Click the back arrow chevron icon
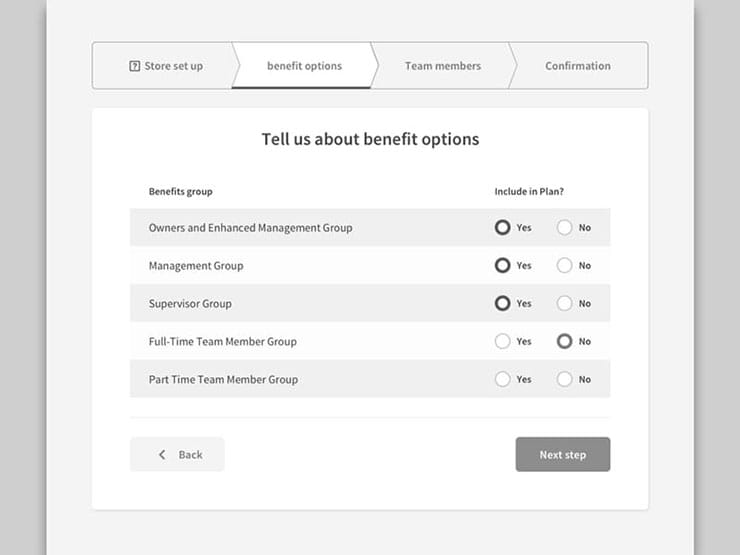The width and height of the screenshot is (740, 555). [x=162, y=455]
